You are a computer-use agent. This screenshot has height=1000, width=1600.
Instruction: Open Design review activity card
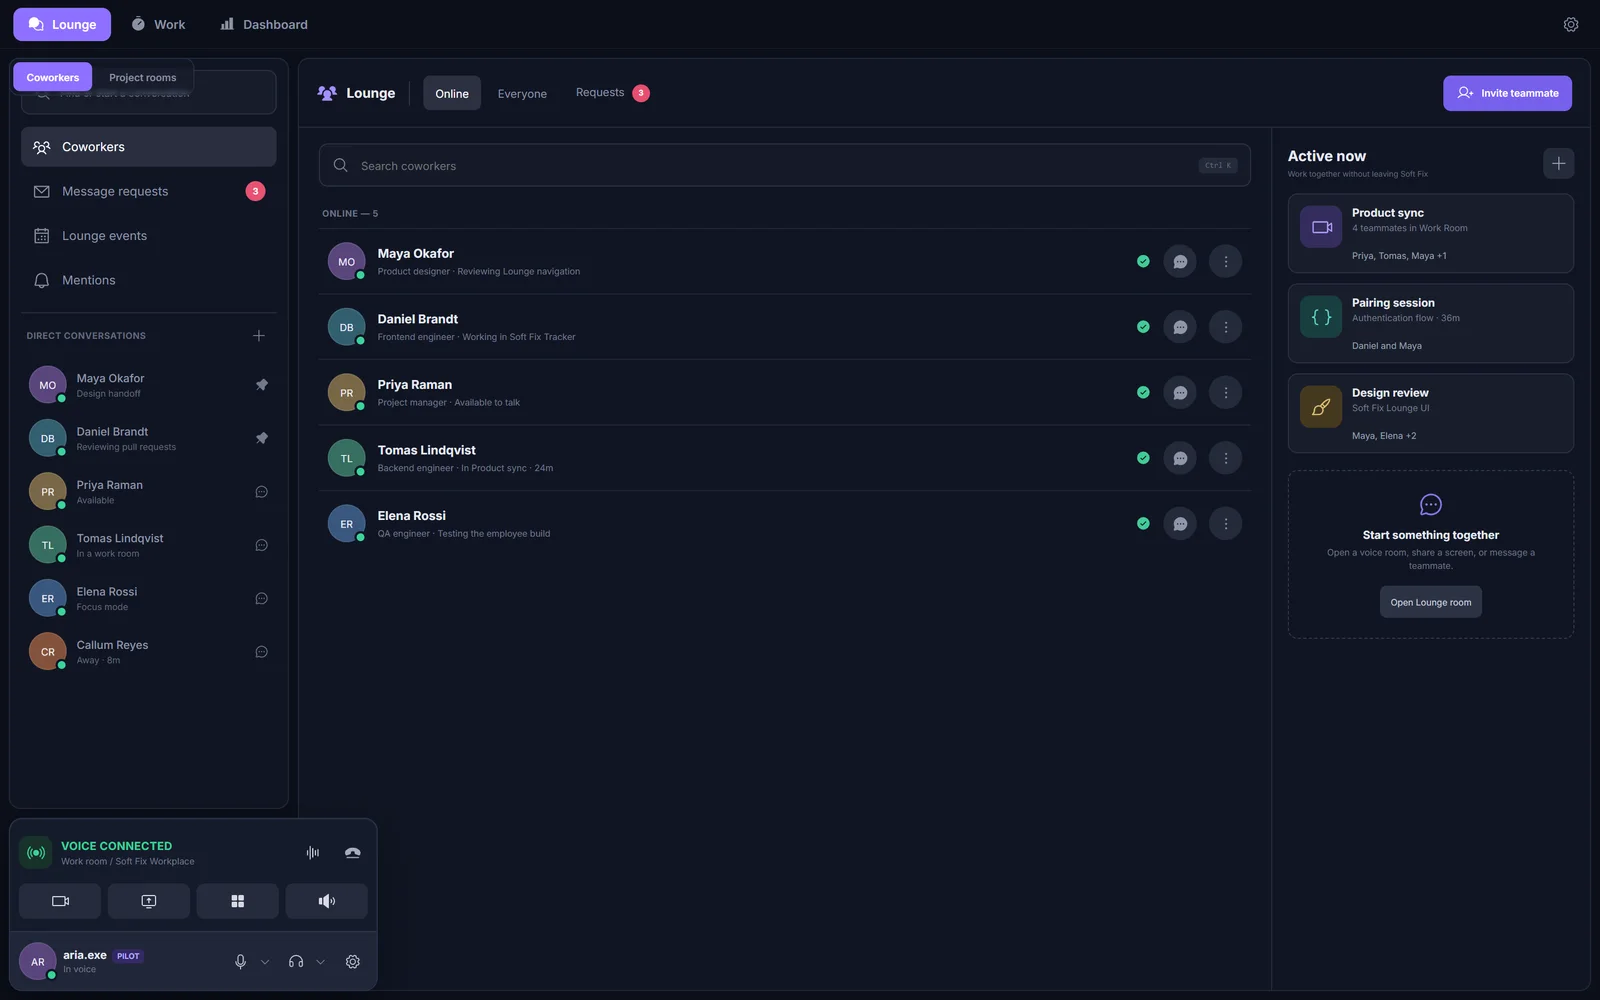tap(1430, 413)
